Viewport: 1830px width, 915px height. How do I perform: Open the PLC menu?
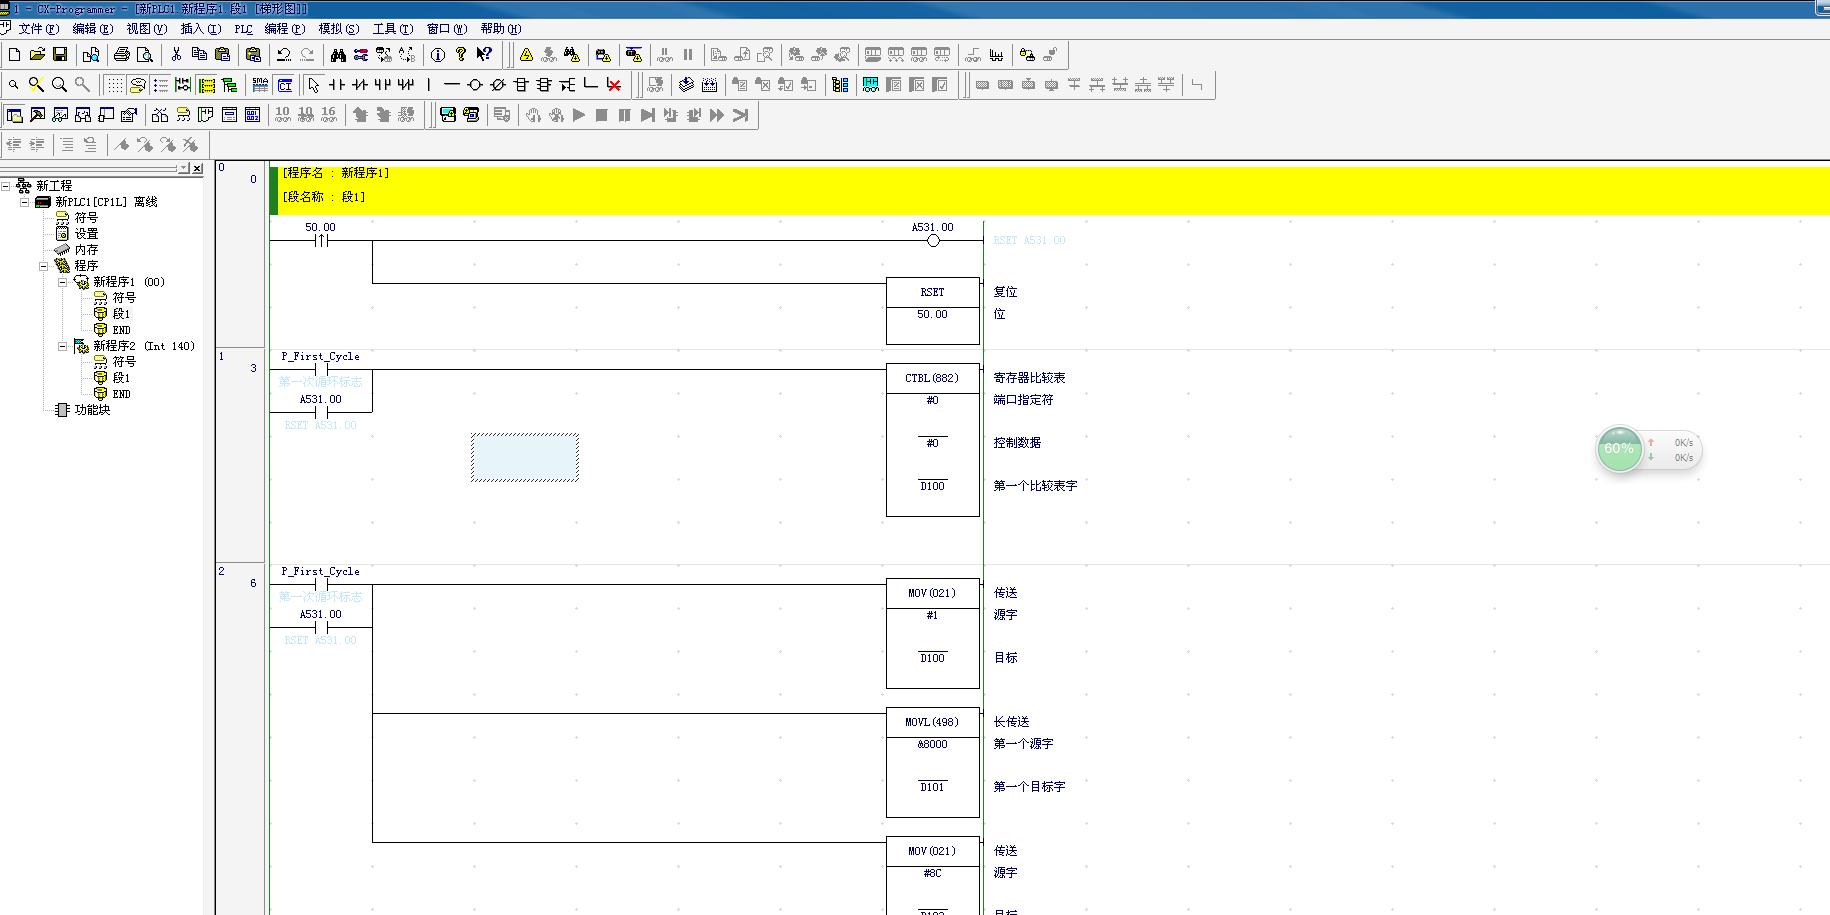[x=243, y=29]
